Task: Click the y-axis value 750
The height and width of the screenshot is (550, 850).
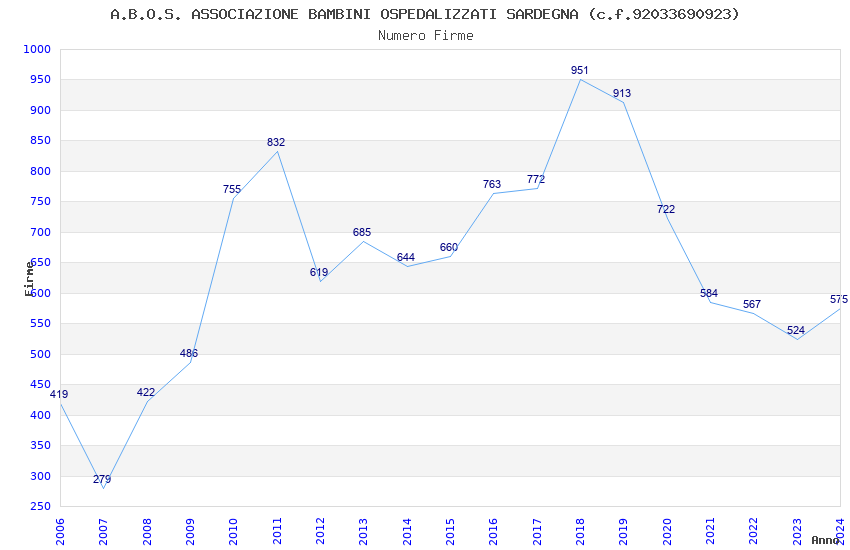Action: [x=41, y=202]
